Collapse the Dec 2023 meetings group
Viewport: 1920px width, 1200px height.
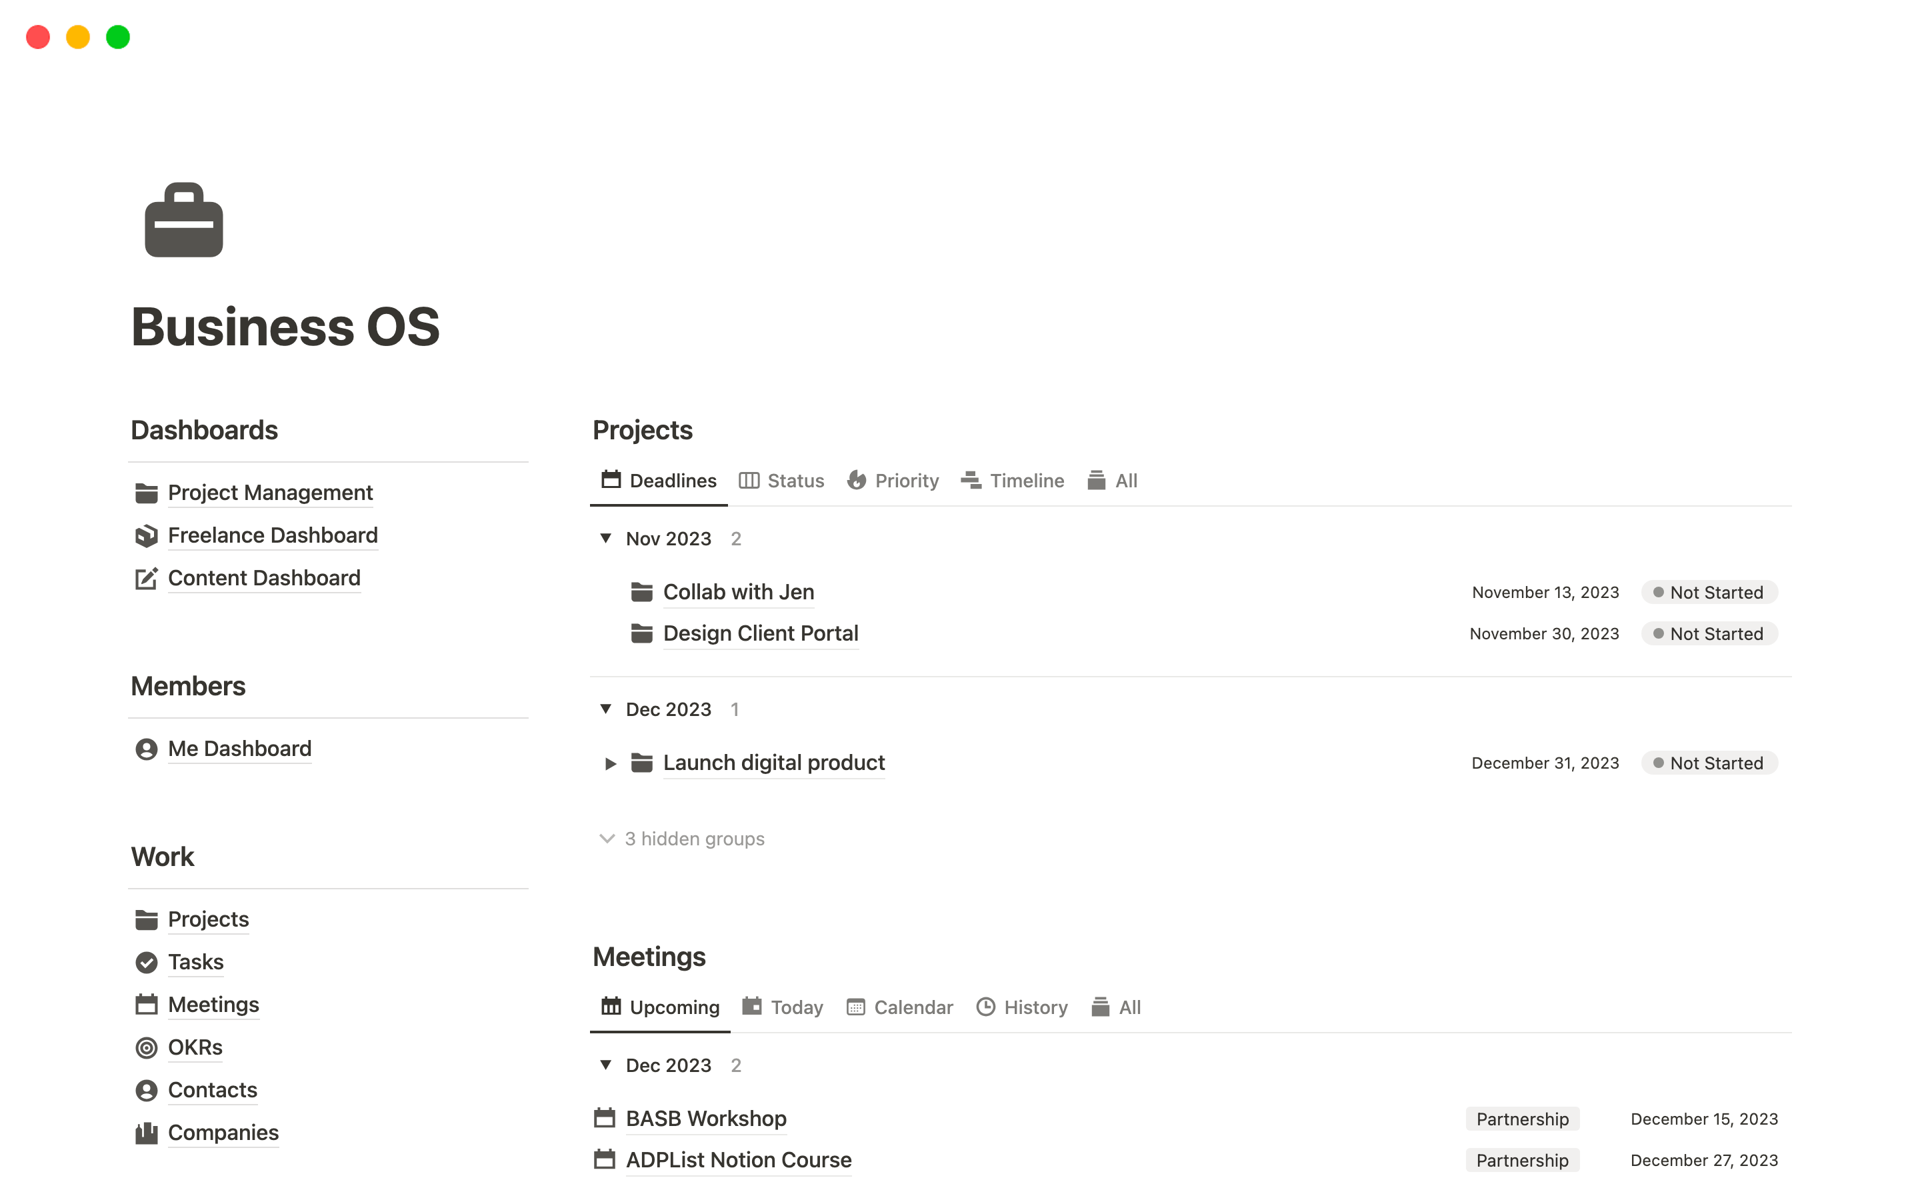606,1065
